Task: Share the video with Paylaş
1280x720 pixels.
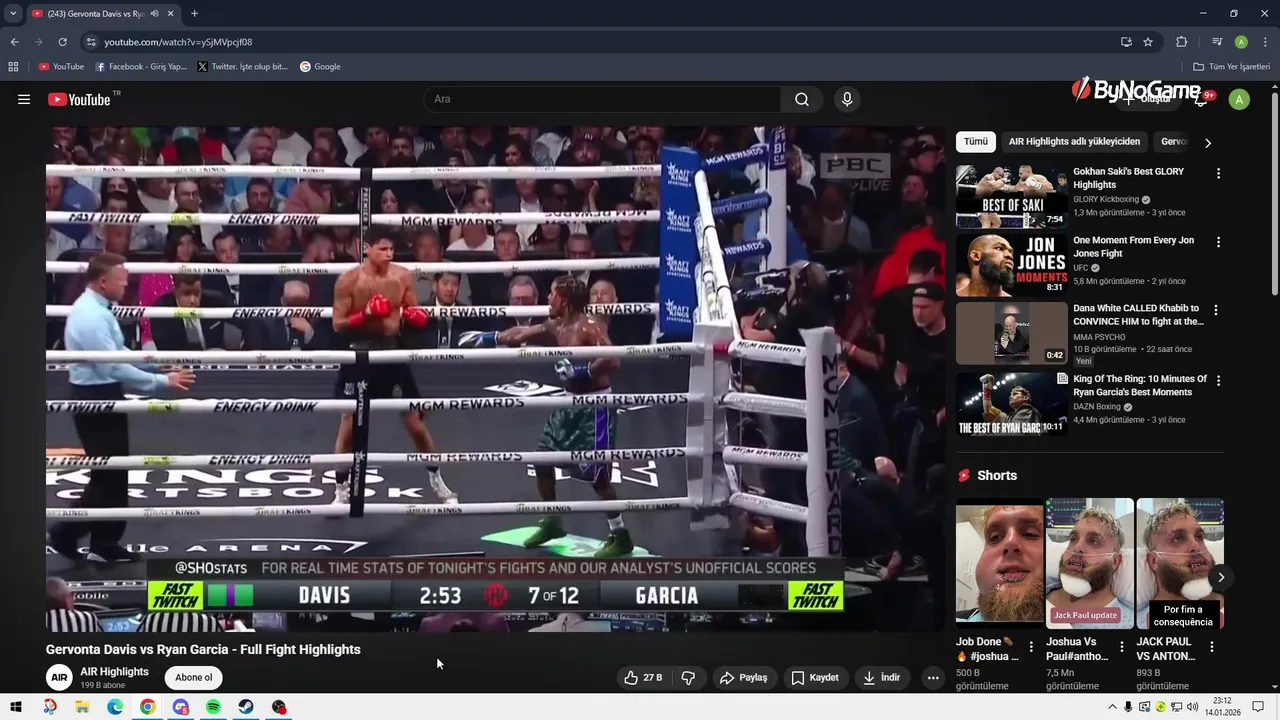Action: (x=743, y=678)
